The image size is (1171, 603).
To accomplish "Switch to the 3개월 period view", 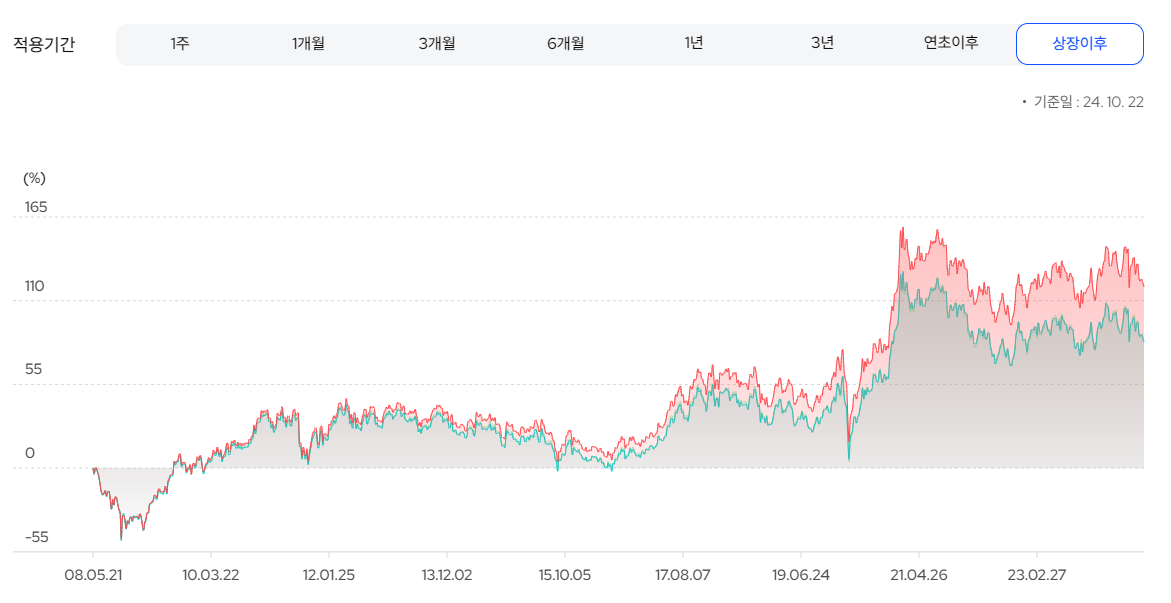I will point(437,43).
